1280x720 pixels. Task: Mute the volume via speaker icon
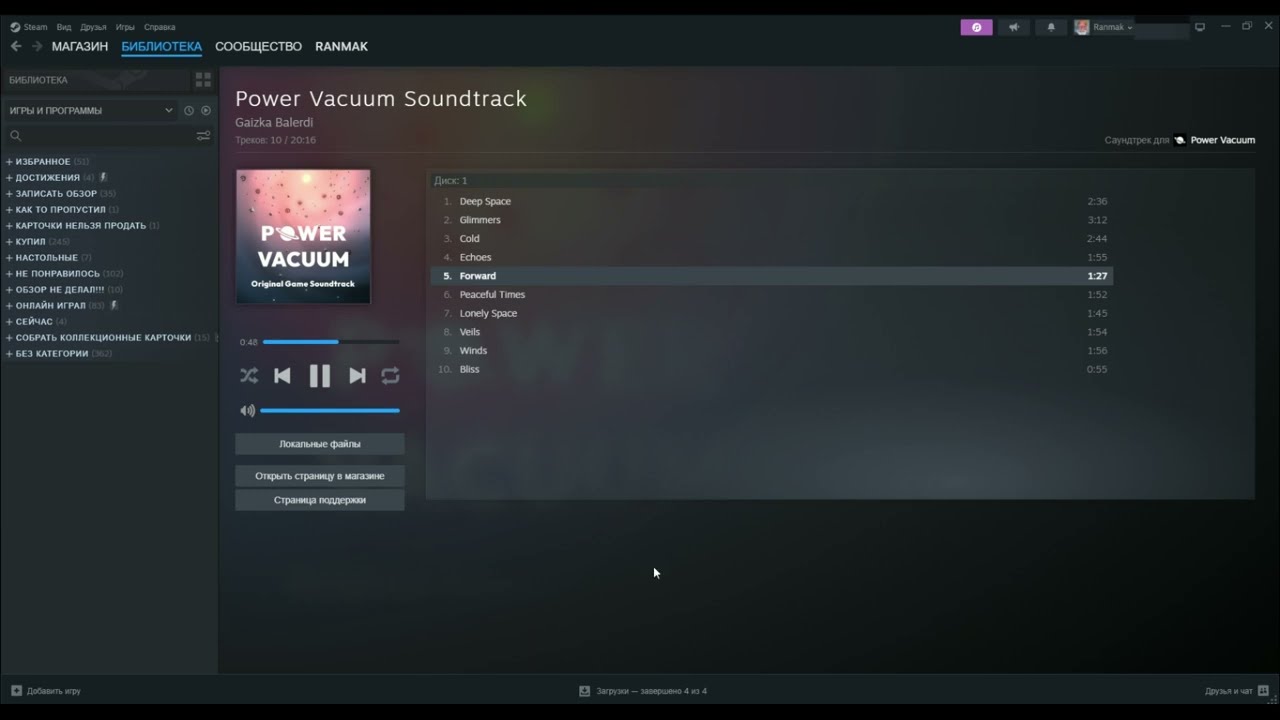(x=247, y=410)
